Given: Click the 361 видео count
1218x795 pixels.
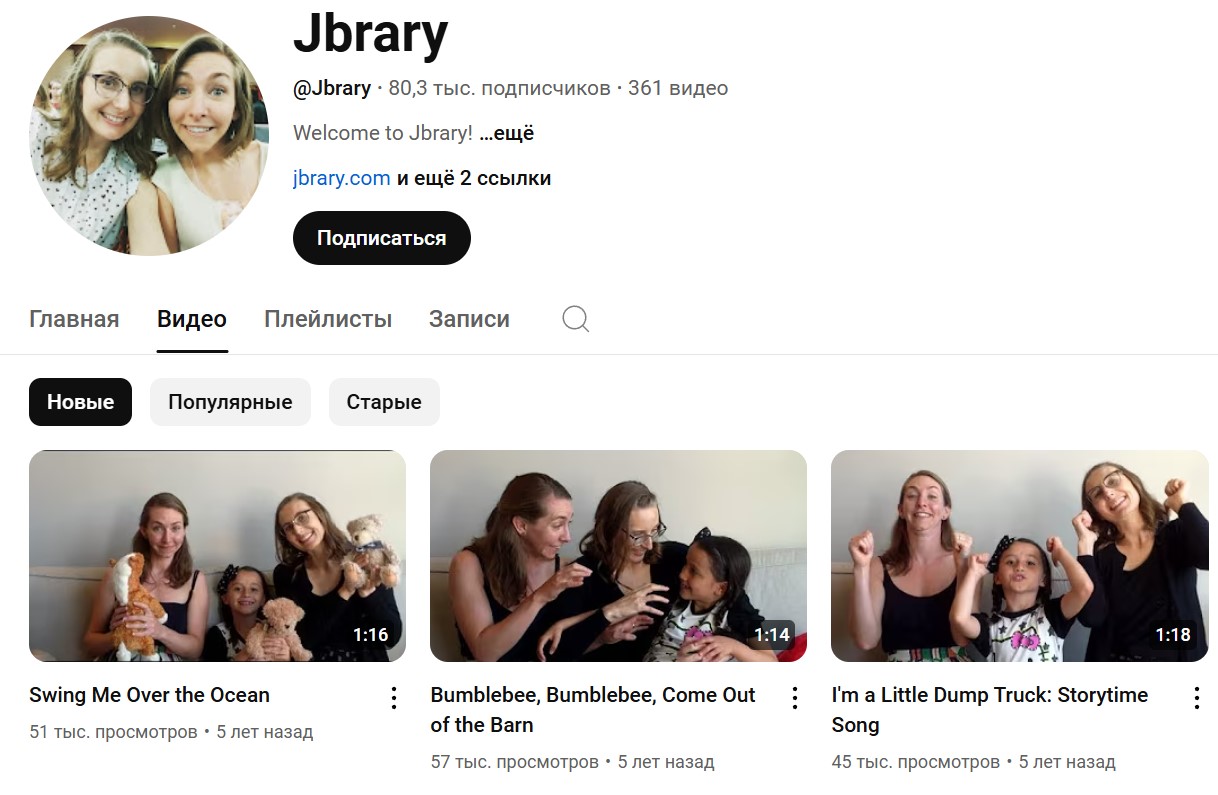Looking at the screenshot, I should click(x=678, y=88).
